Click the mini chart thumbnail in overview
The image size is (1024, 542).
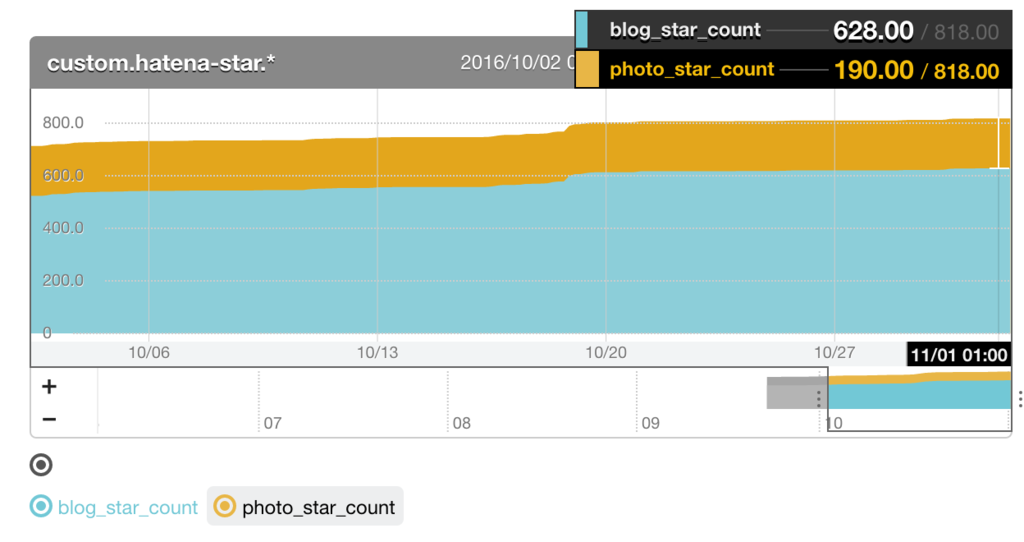coord(920,391)
